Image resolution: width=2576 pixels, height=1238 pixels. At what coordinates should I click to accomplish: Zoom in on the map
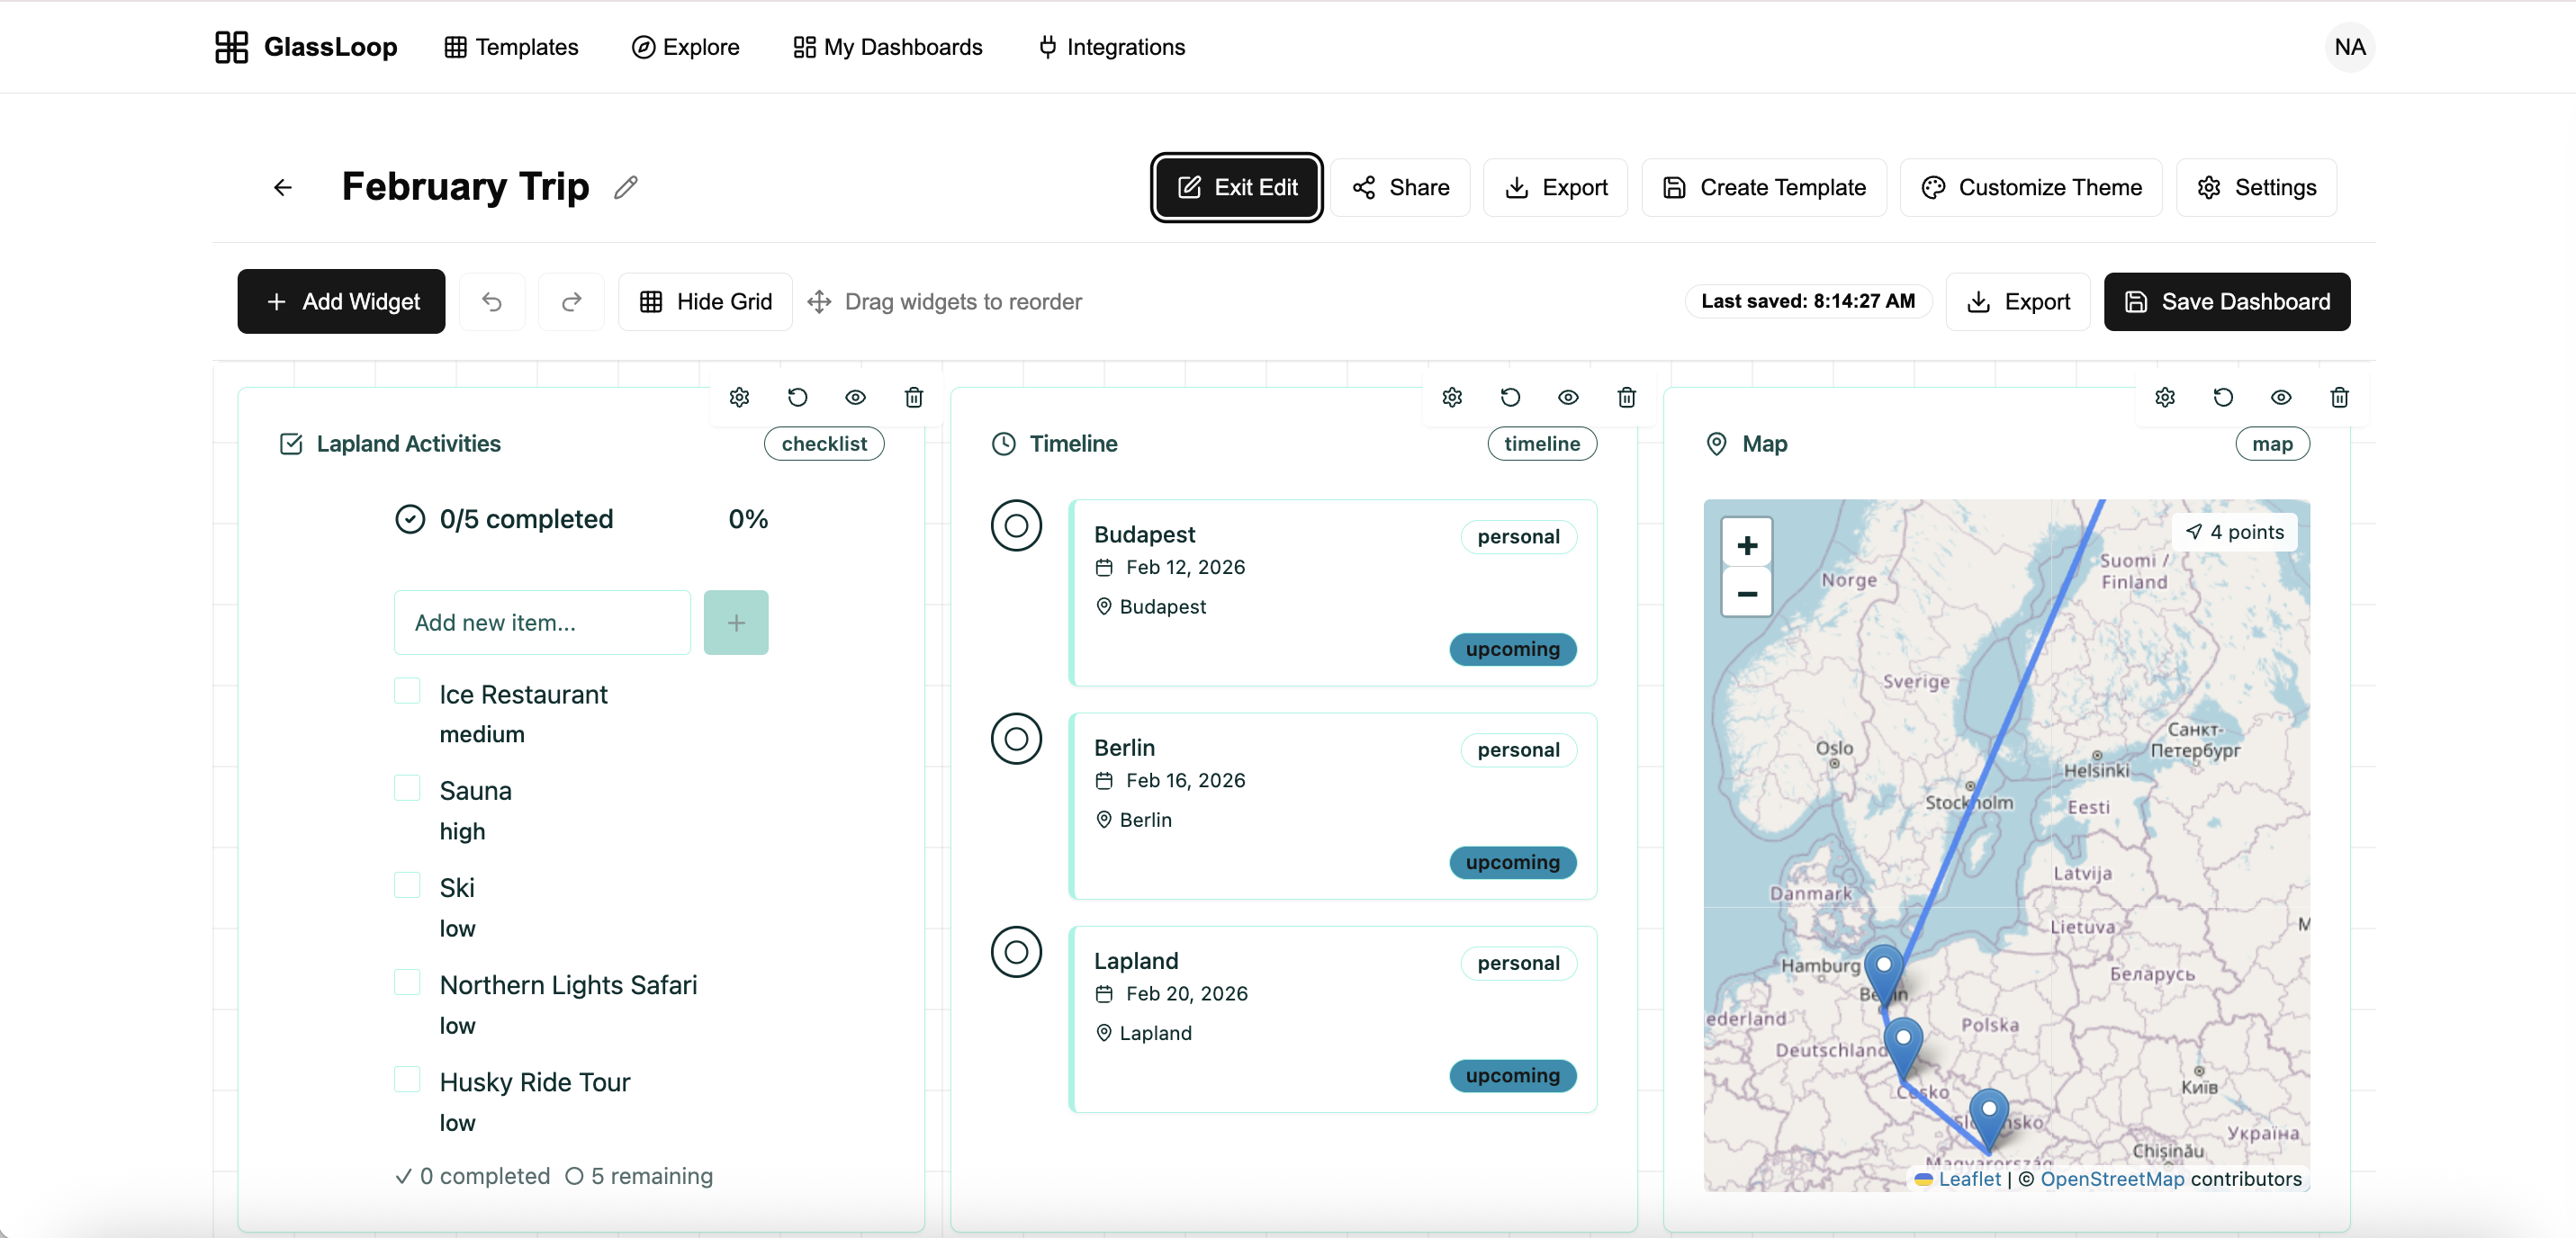click(1747, 545)
